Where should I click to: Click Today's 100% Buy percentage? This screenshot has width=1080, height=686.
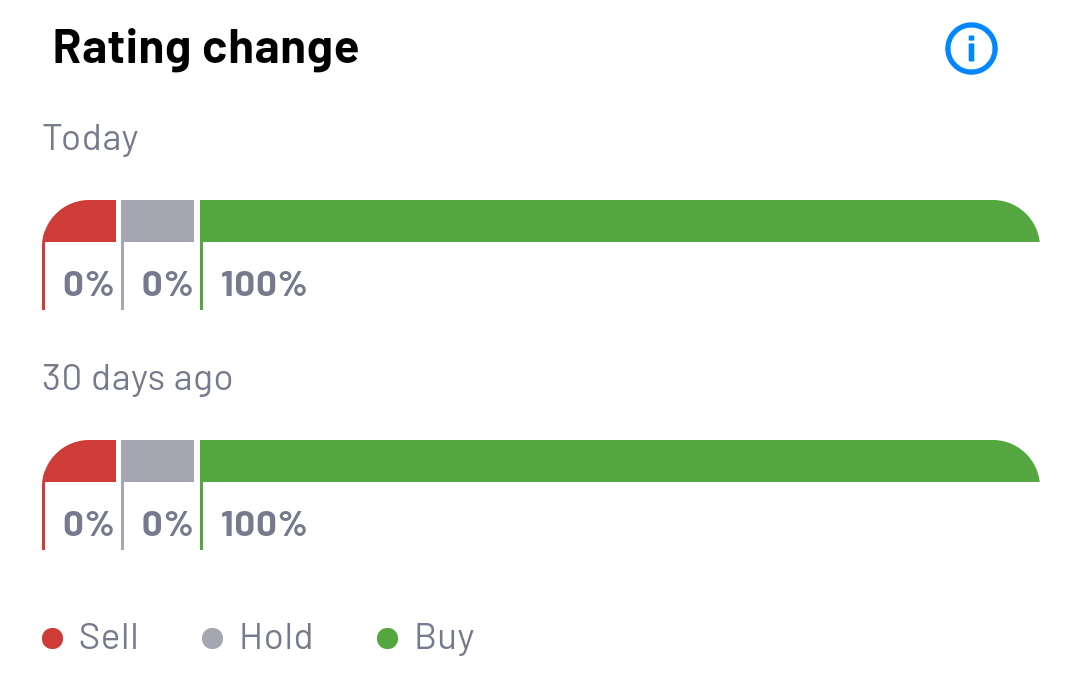(263, 284)
